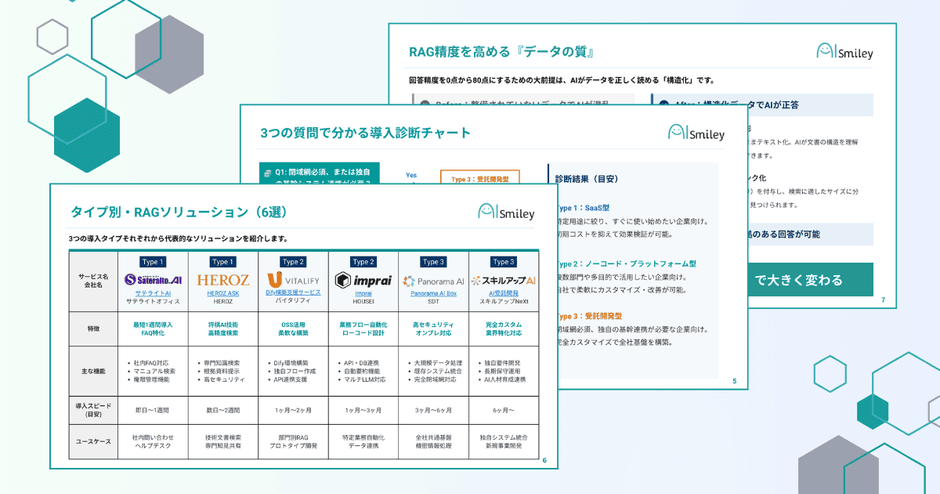Click the 6ヶ月〜 speed cell

pos(504,411)
